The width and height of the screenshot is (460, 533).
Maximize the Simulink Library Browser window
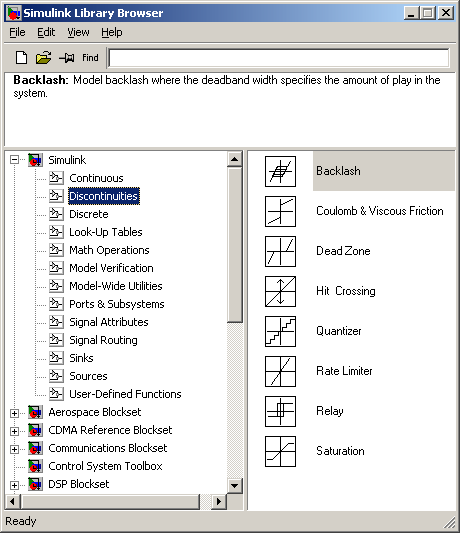click(x=428, y=13)
